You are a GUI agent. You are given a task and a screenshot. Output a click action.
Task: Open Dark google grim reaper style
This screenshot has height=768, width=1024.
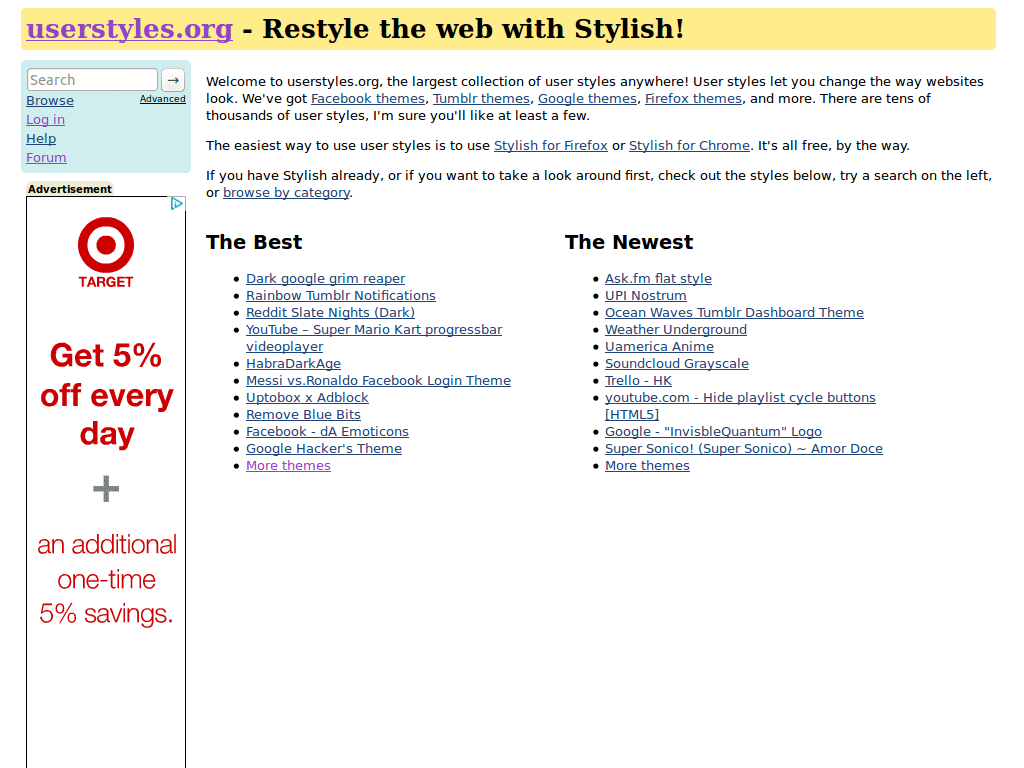(x=325, y=279)
